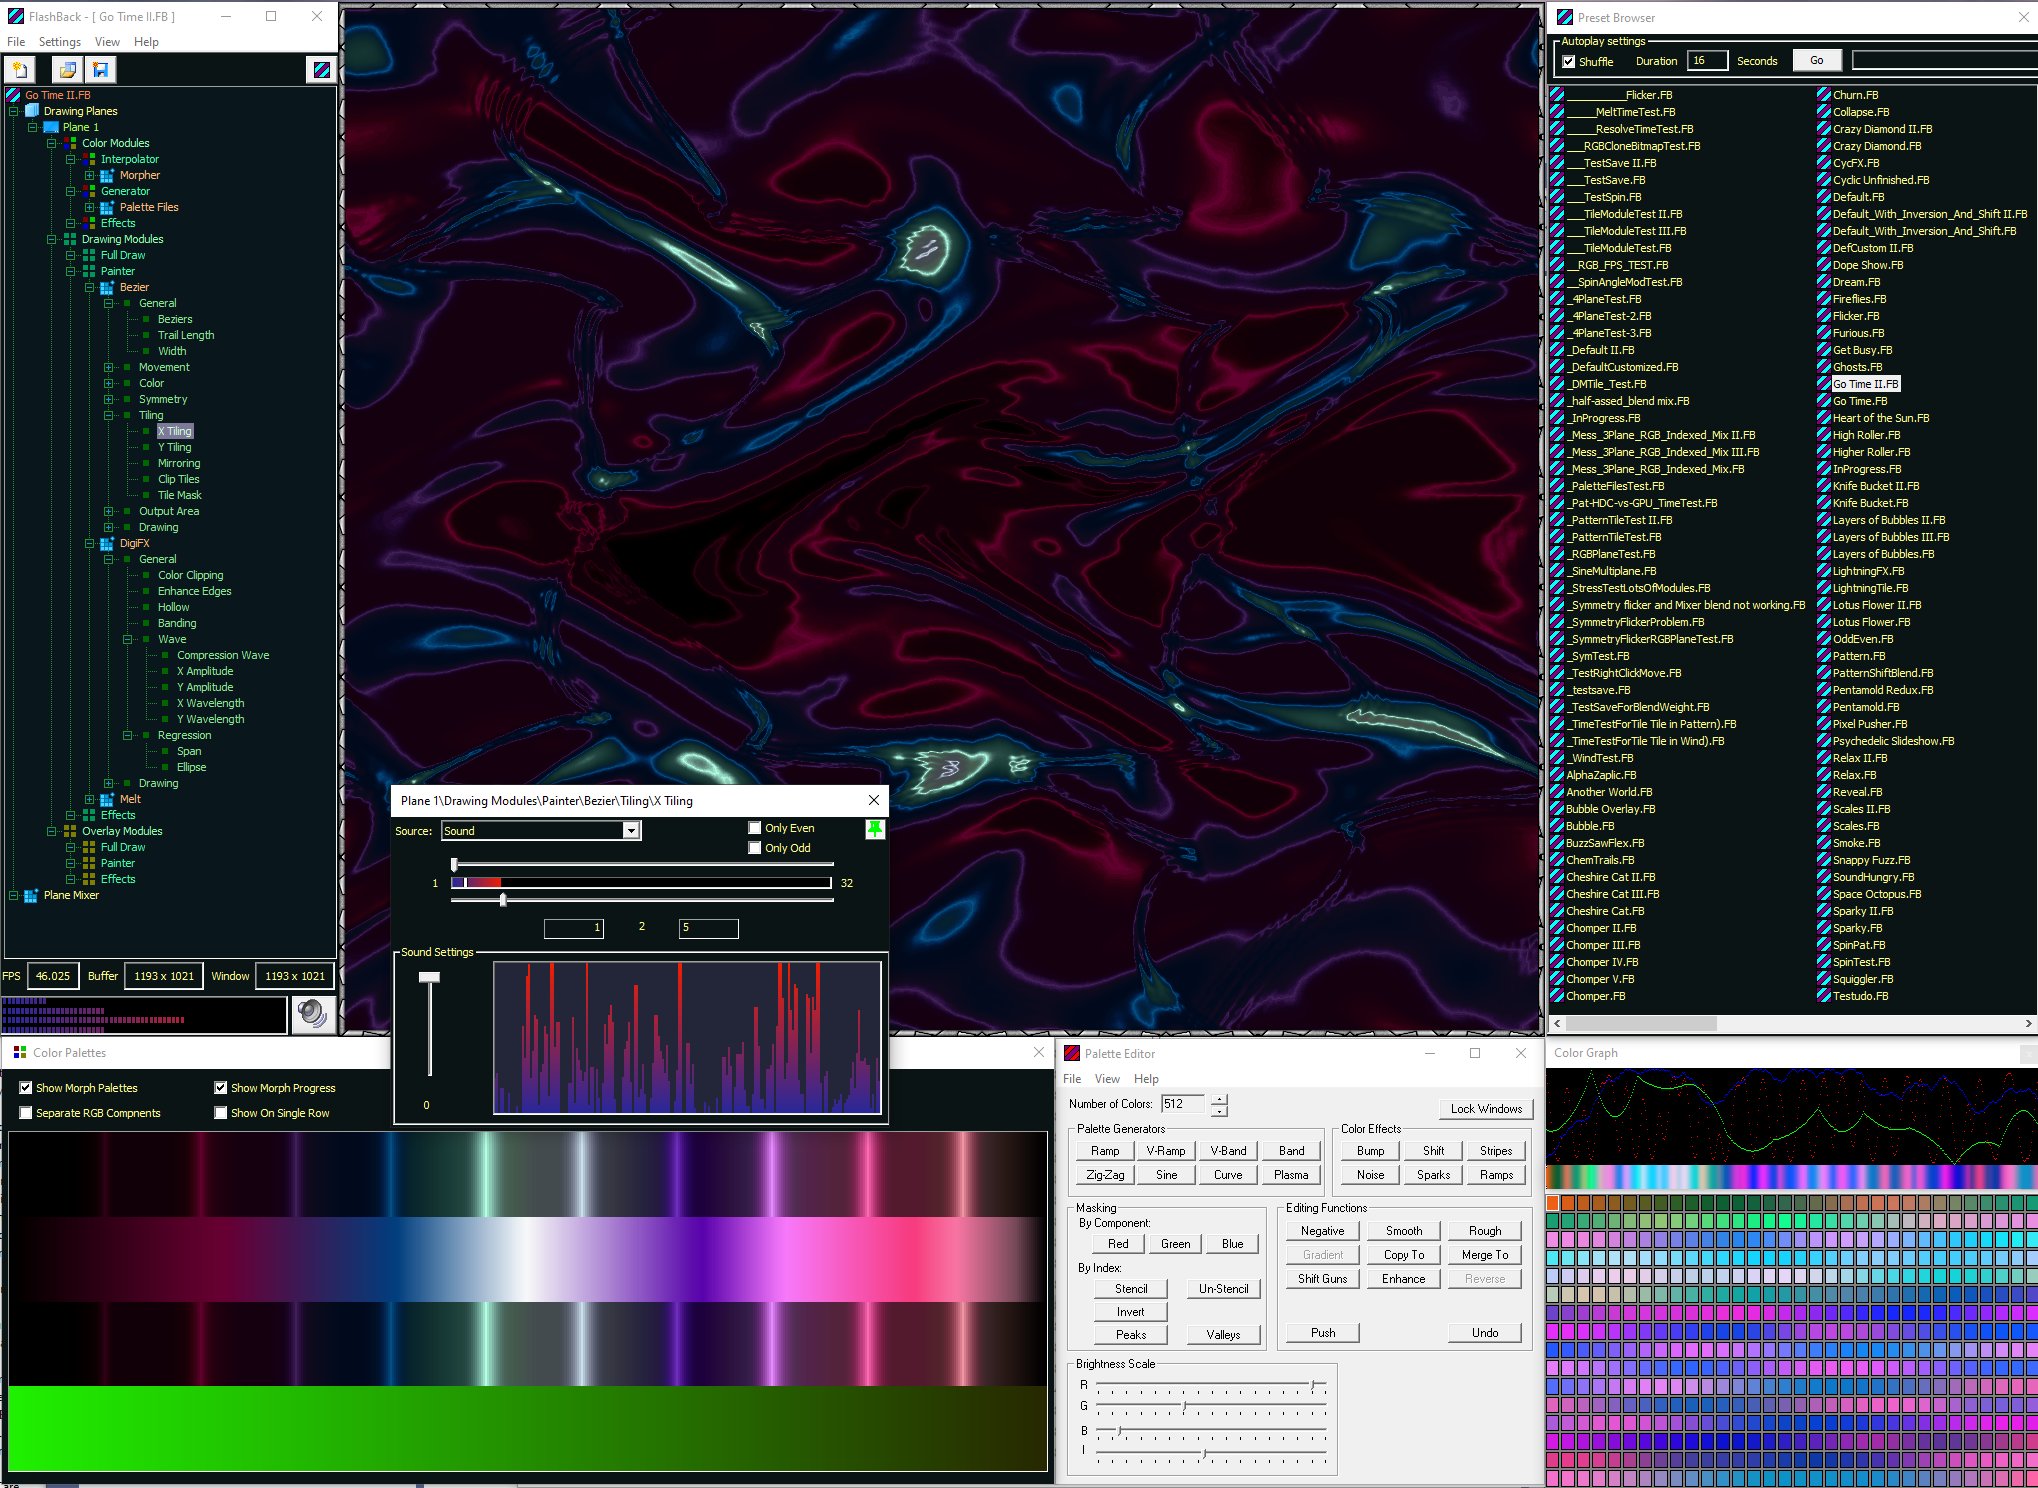
Task: Click the striped FlashBack logo toolbar button
Action: (x=321, y=69)
